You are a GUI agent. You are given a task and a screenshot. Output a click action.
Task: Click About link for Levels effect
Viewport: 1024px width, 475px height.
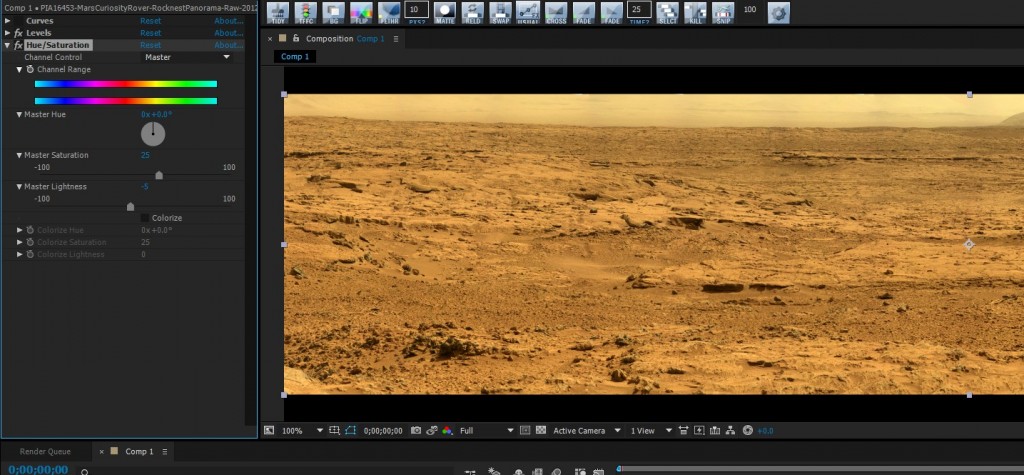pos(228,33)
